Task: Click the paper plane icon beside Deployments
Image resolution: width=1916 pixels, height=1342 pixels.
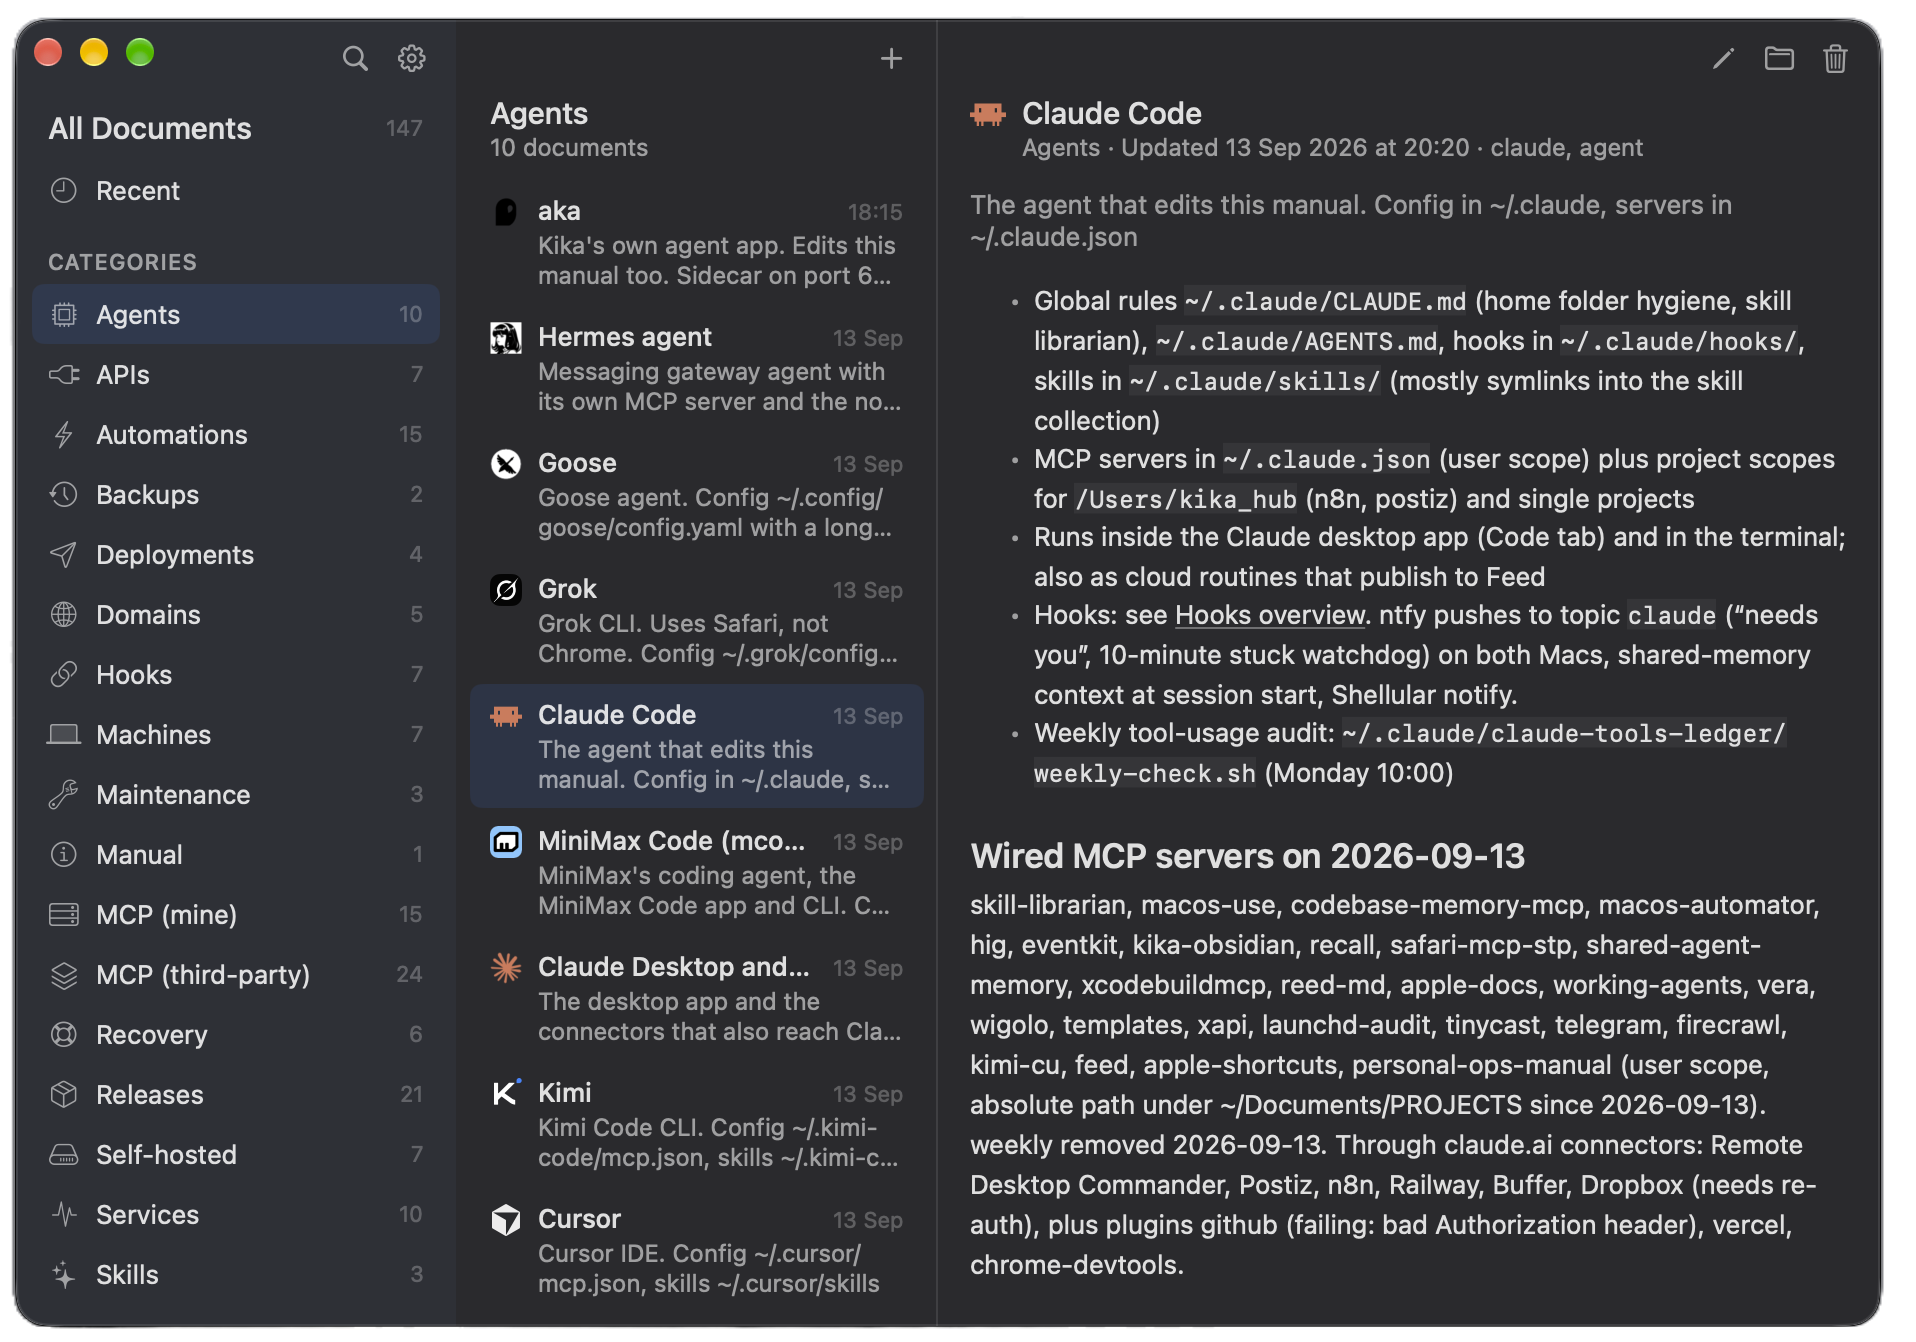Action: point(64,555)
